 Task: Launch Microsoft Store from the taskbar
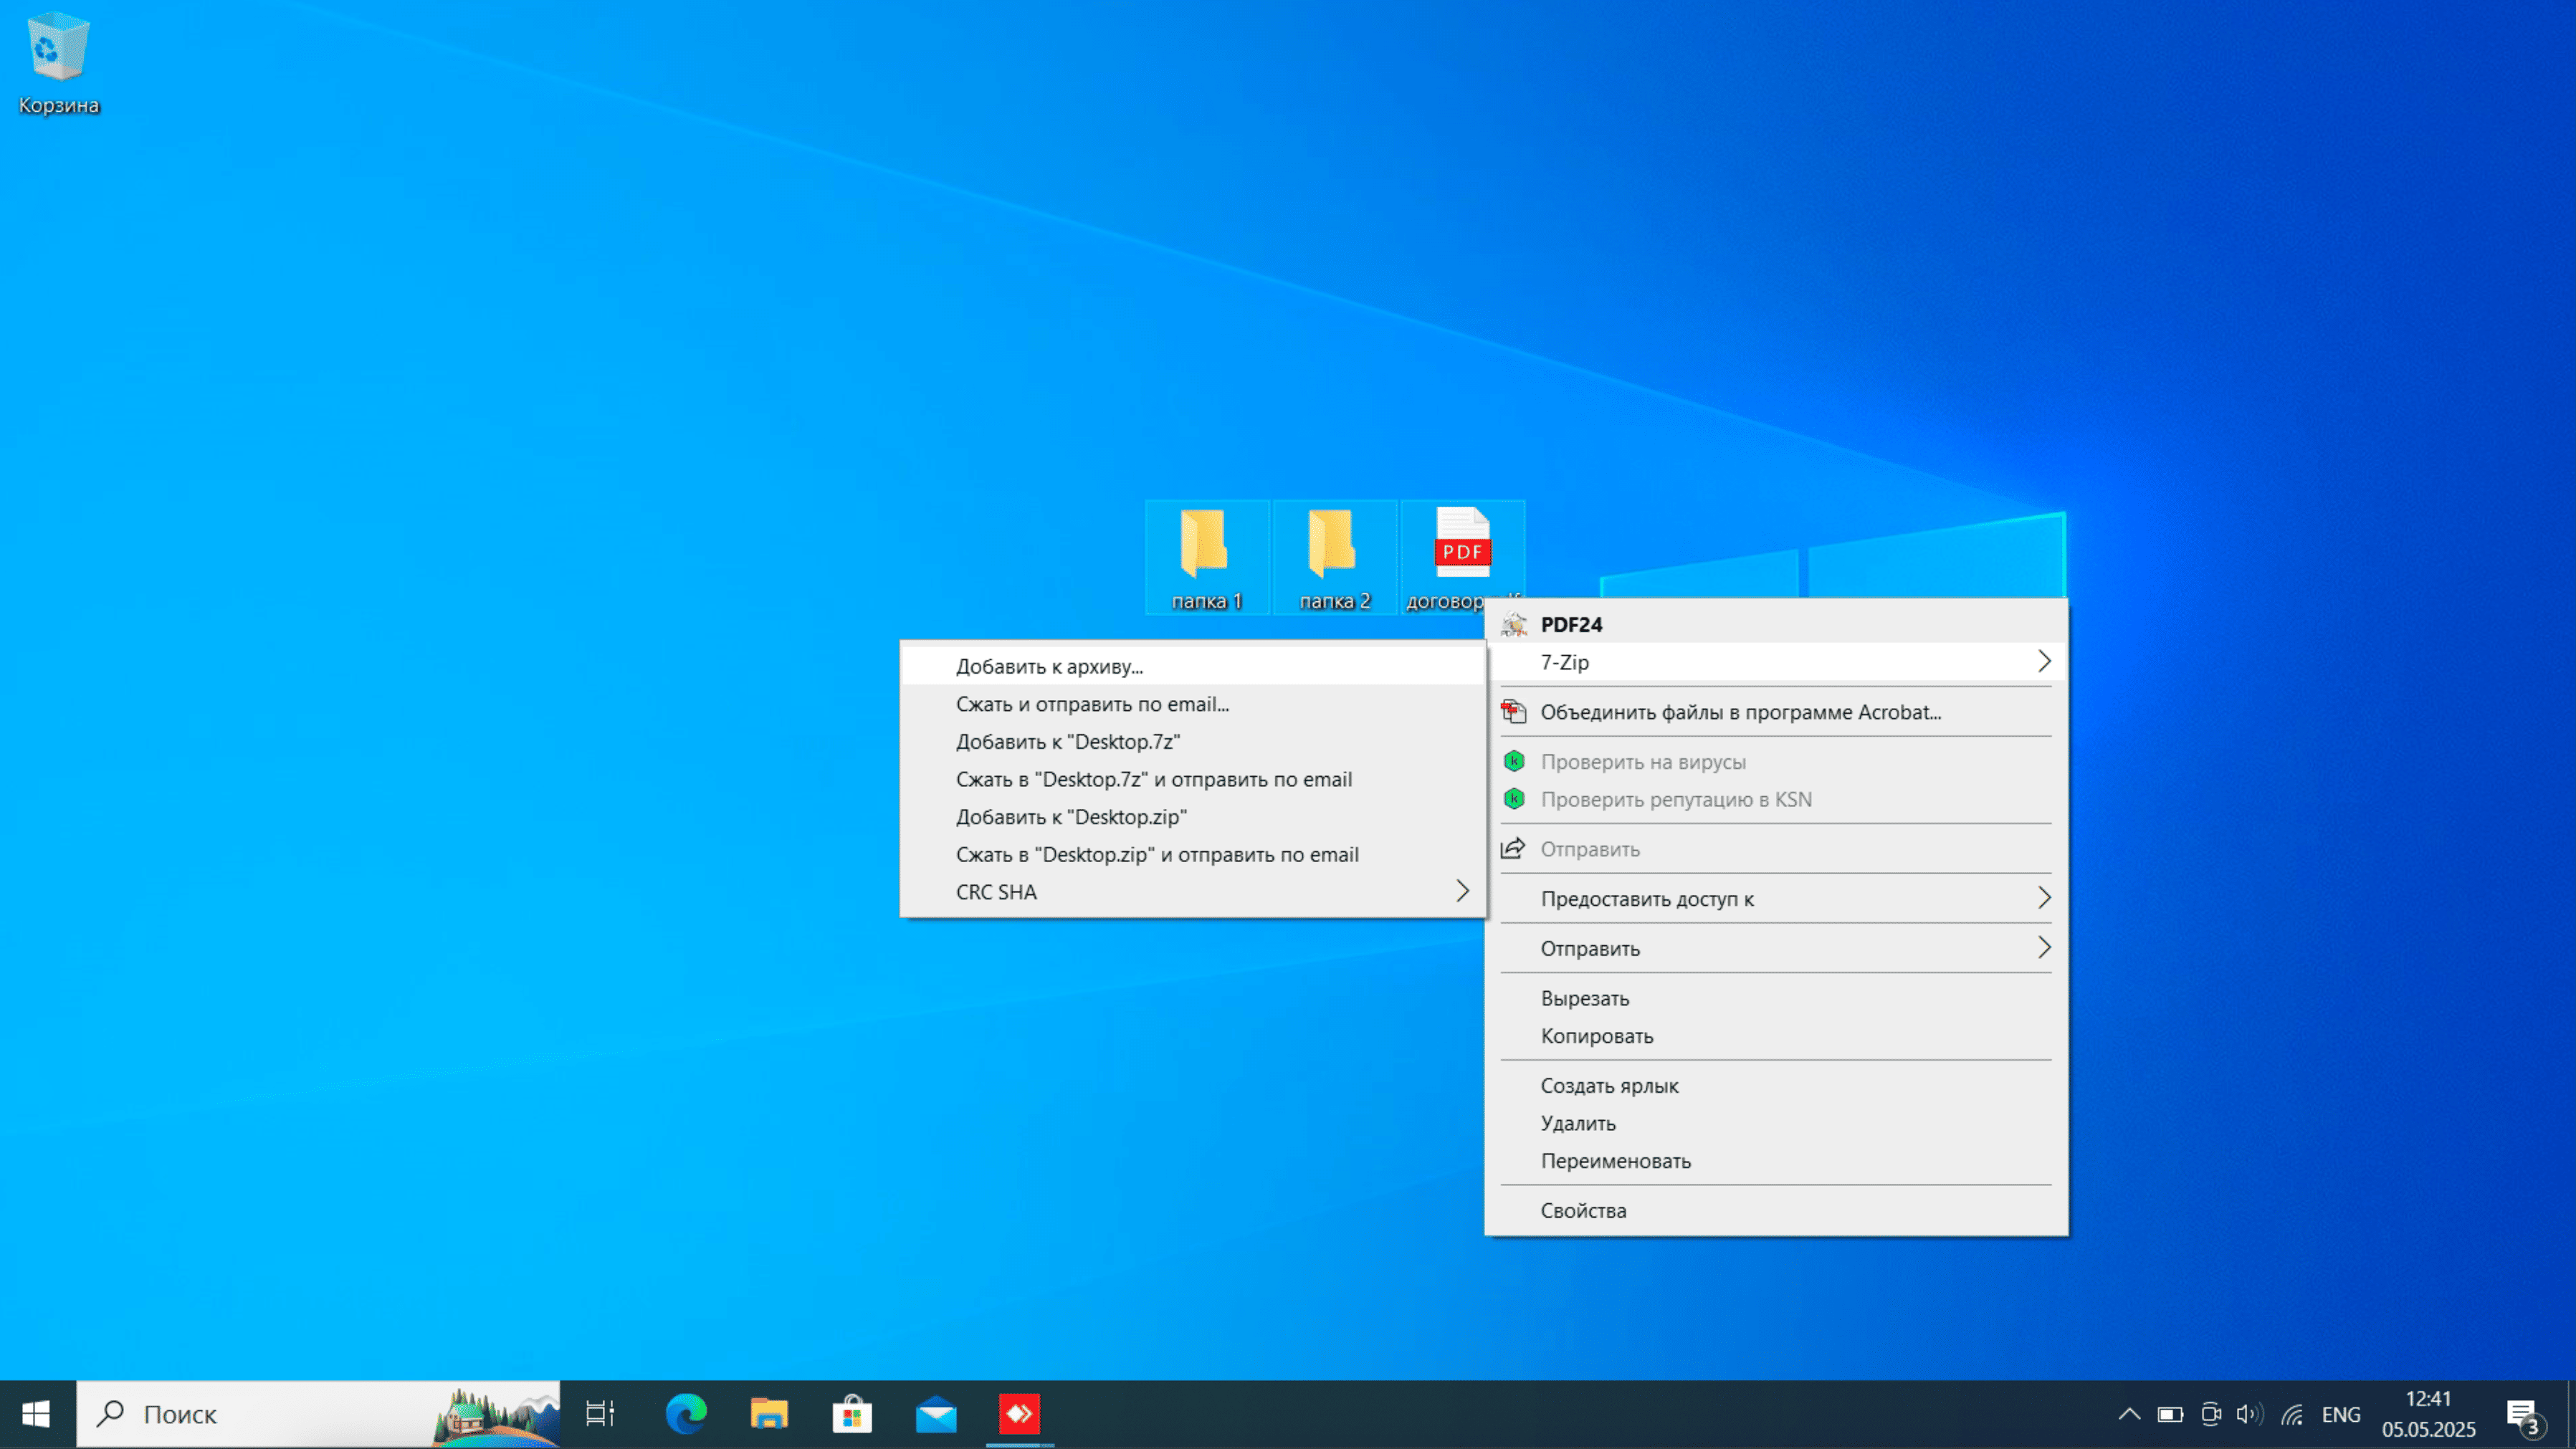click(x=852, y=1414)
